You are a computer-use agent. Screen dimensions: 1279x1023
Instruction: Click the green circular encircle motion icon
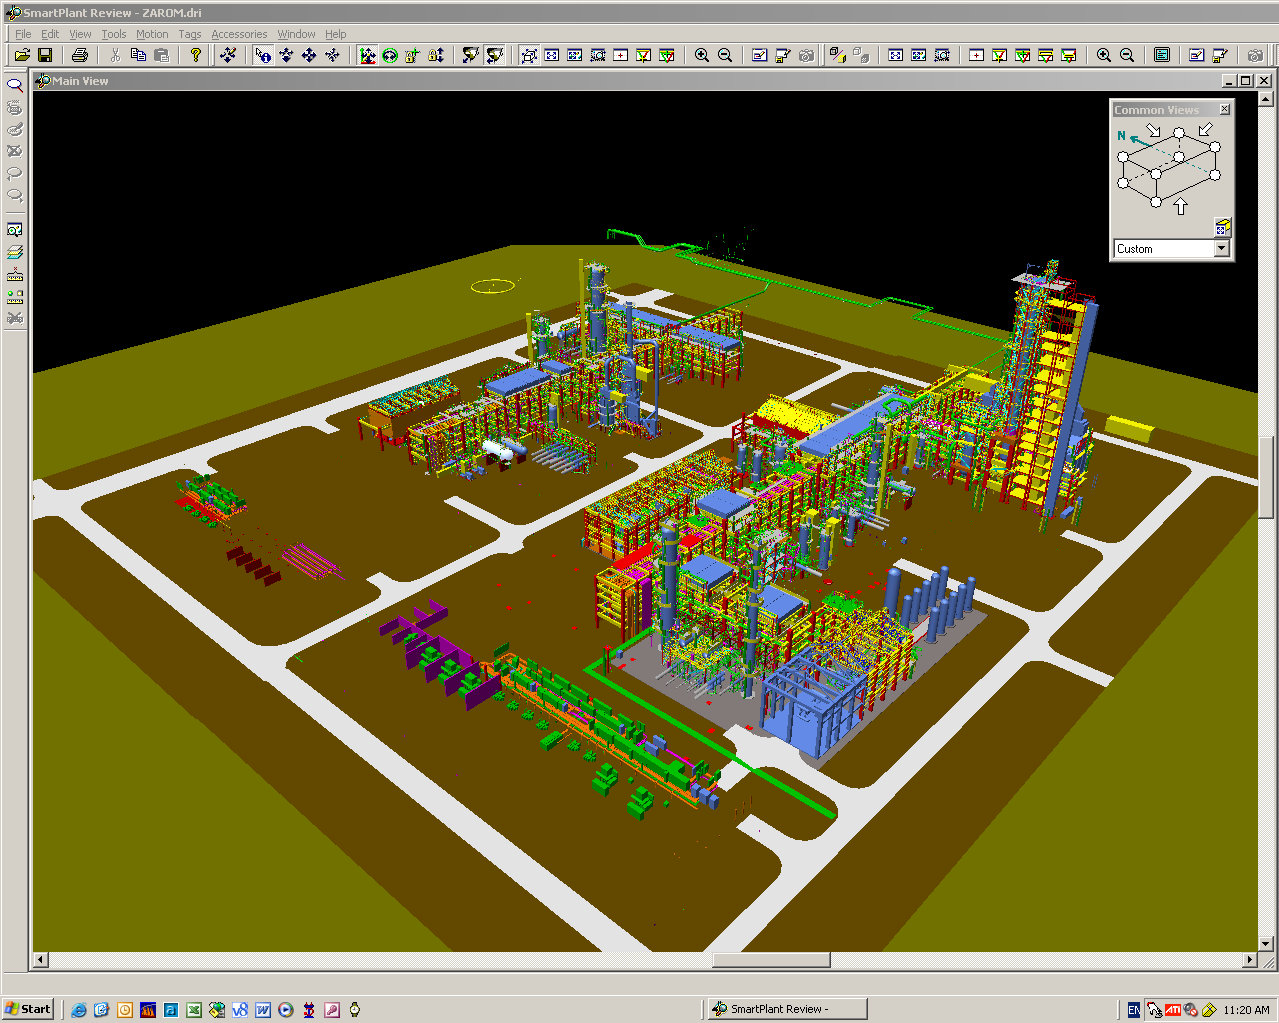click(390, 55)
